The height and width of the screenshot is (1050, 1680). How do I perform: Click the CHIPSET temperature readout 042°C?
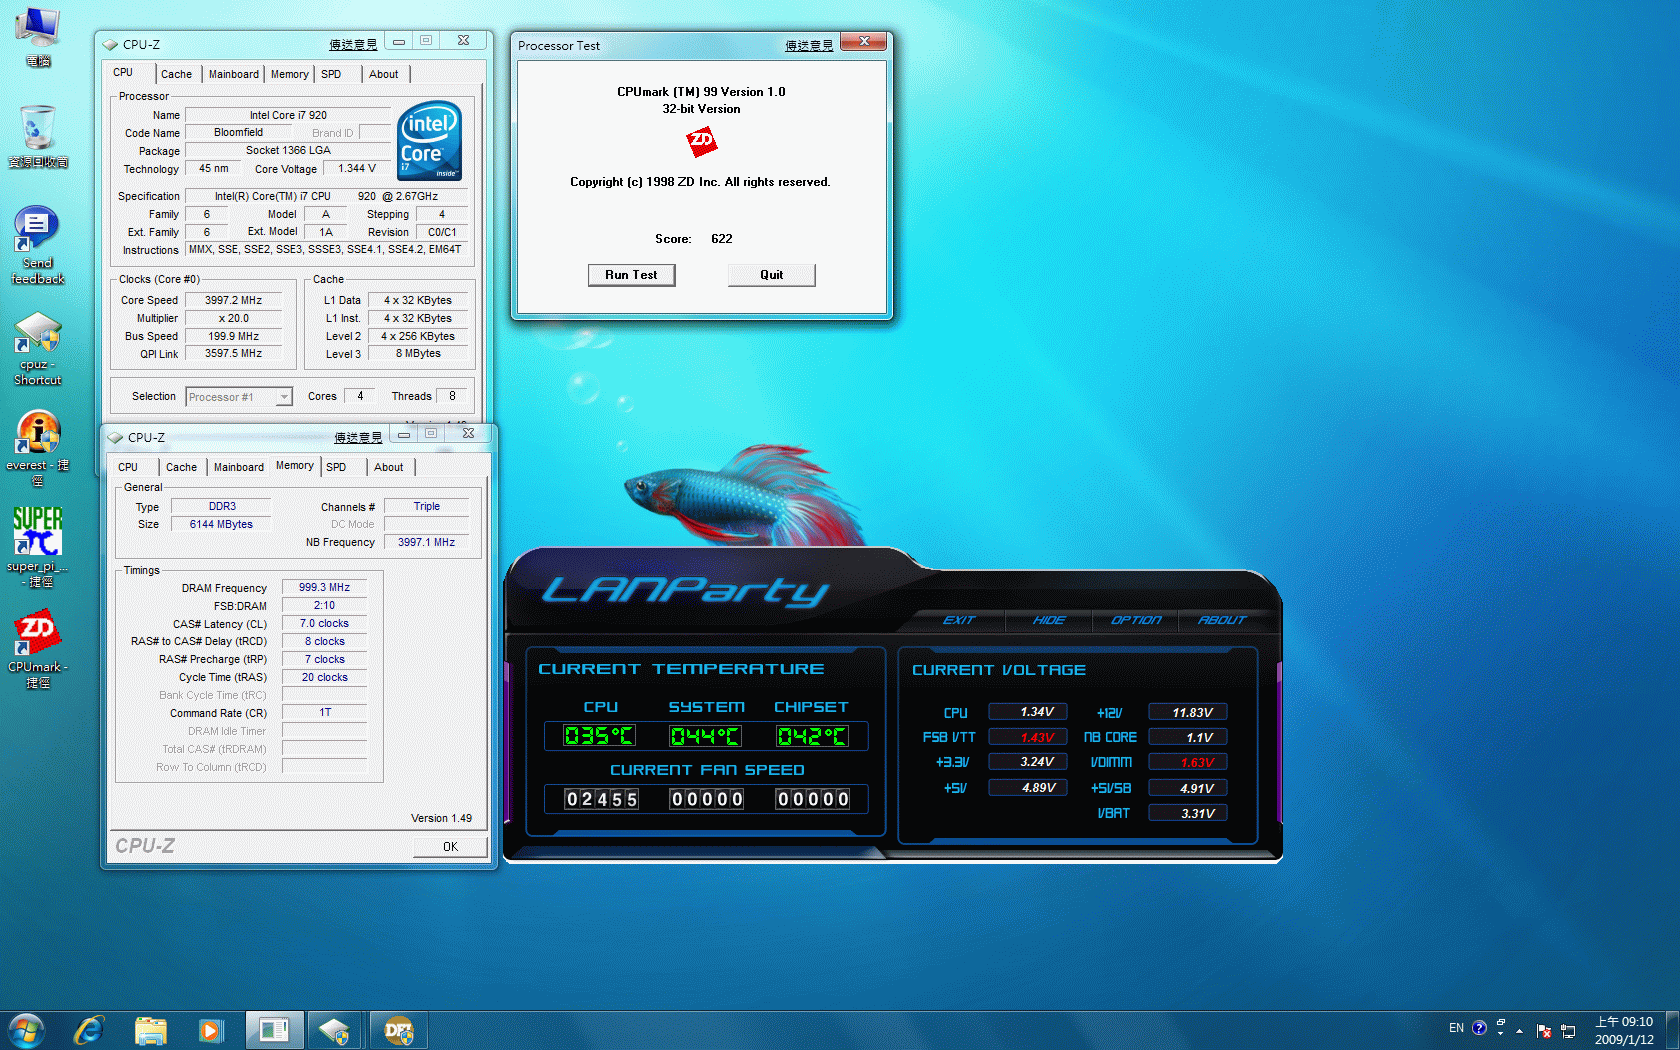click(x=812, y=736)
